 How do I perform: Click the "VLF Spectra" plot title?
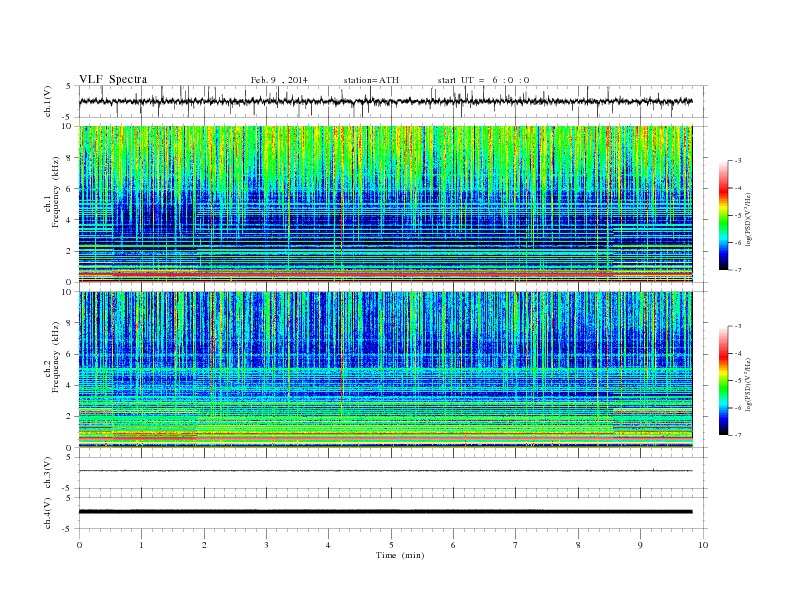point(113,79)
